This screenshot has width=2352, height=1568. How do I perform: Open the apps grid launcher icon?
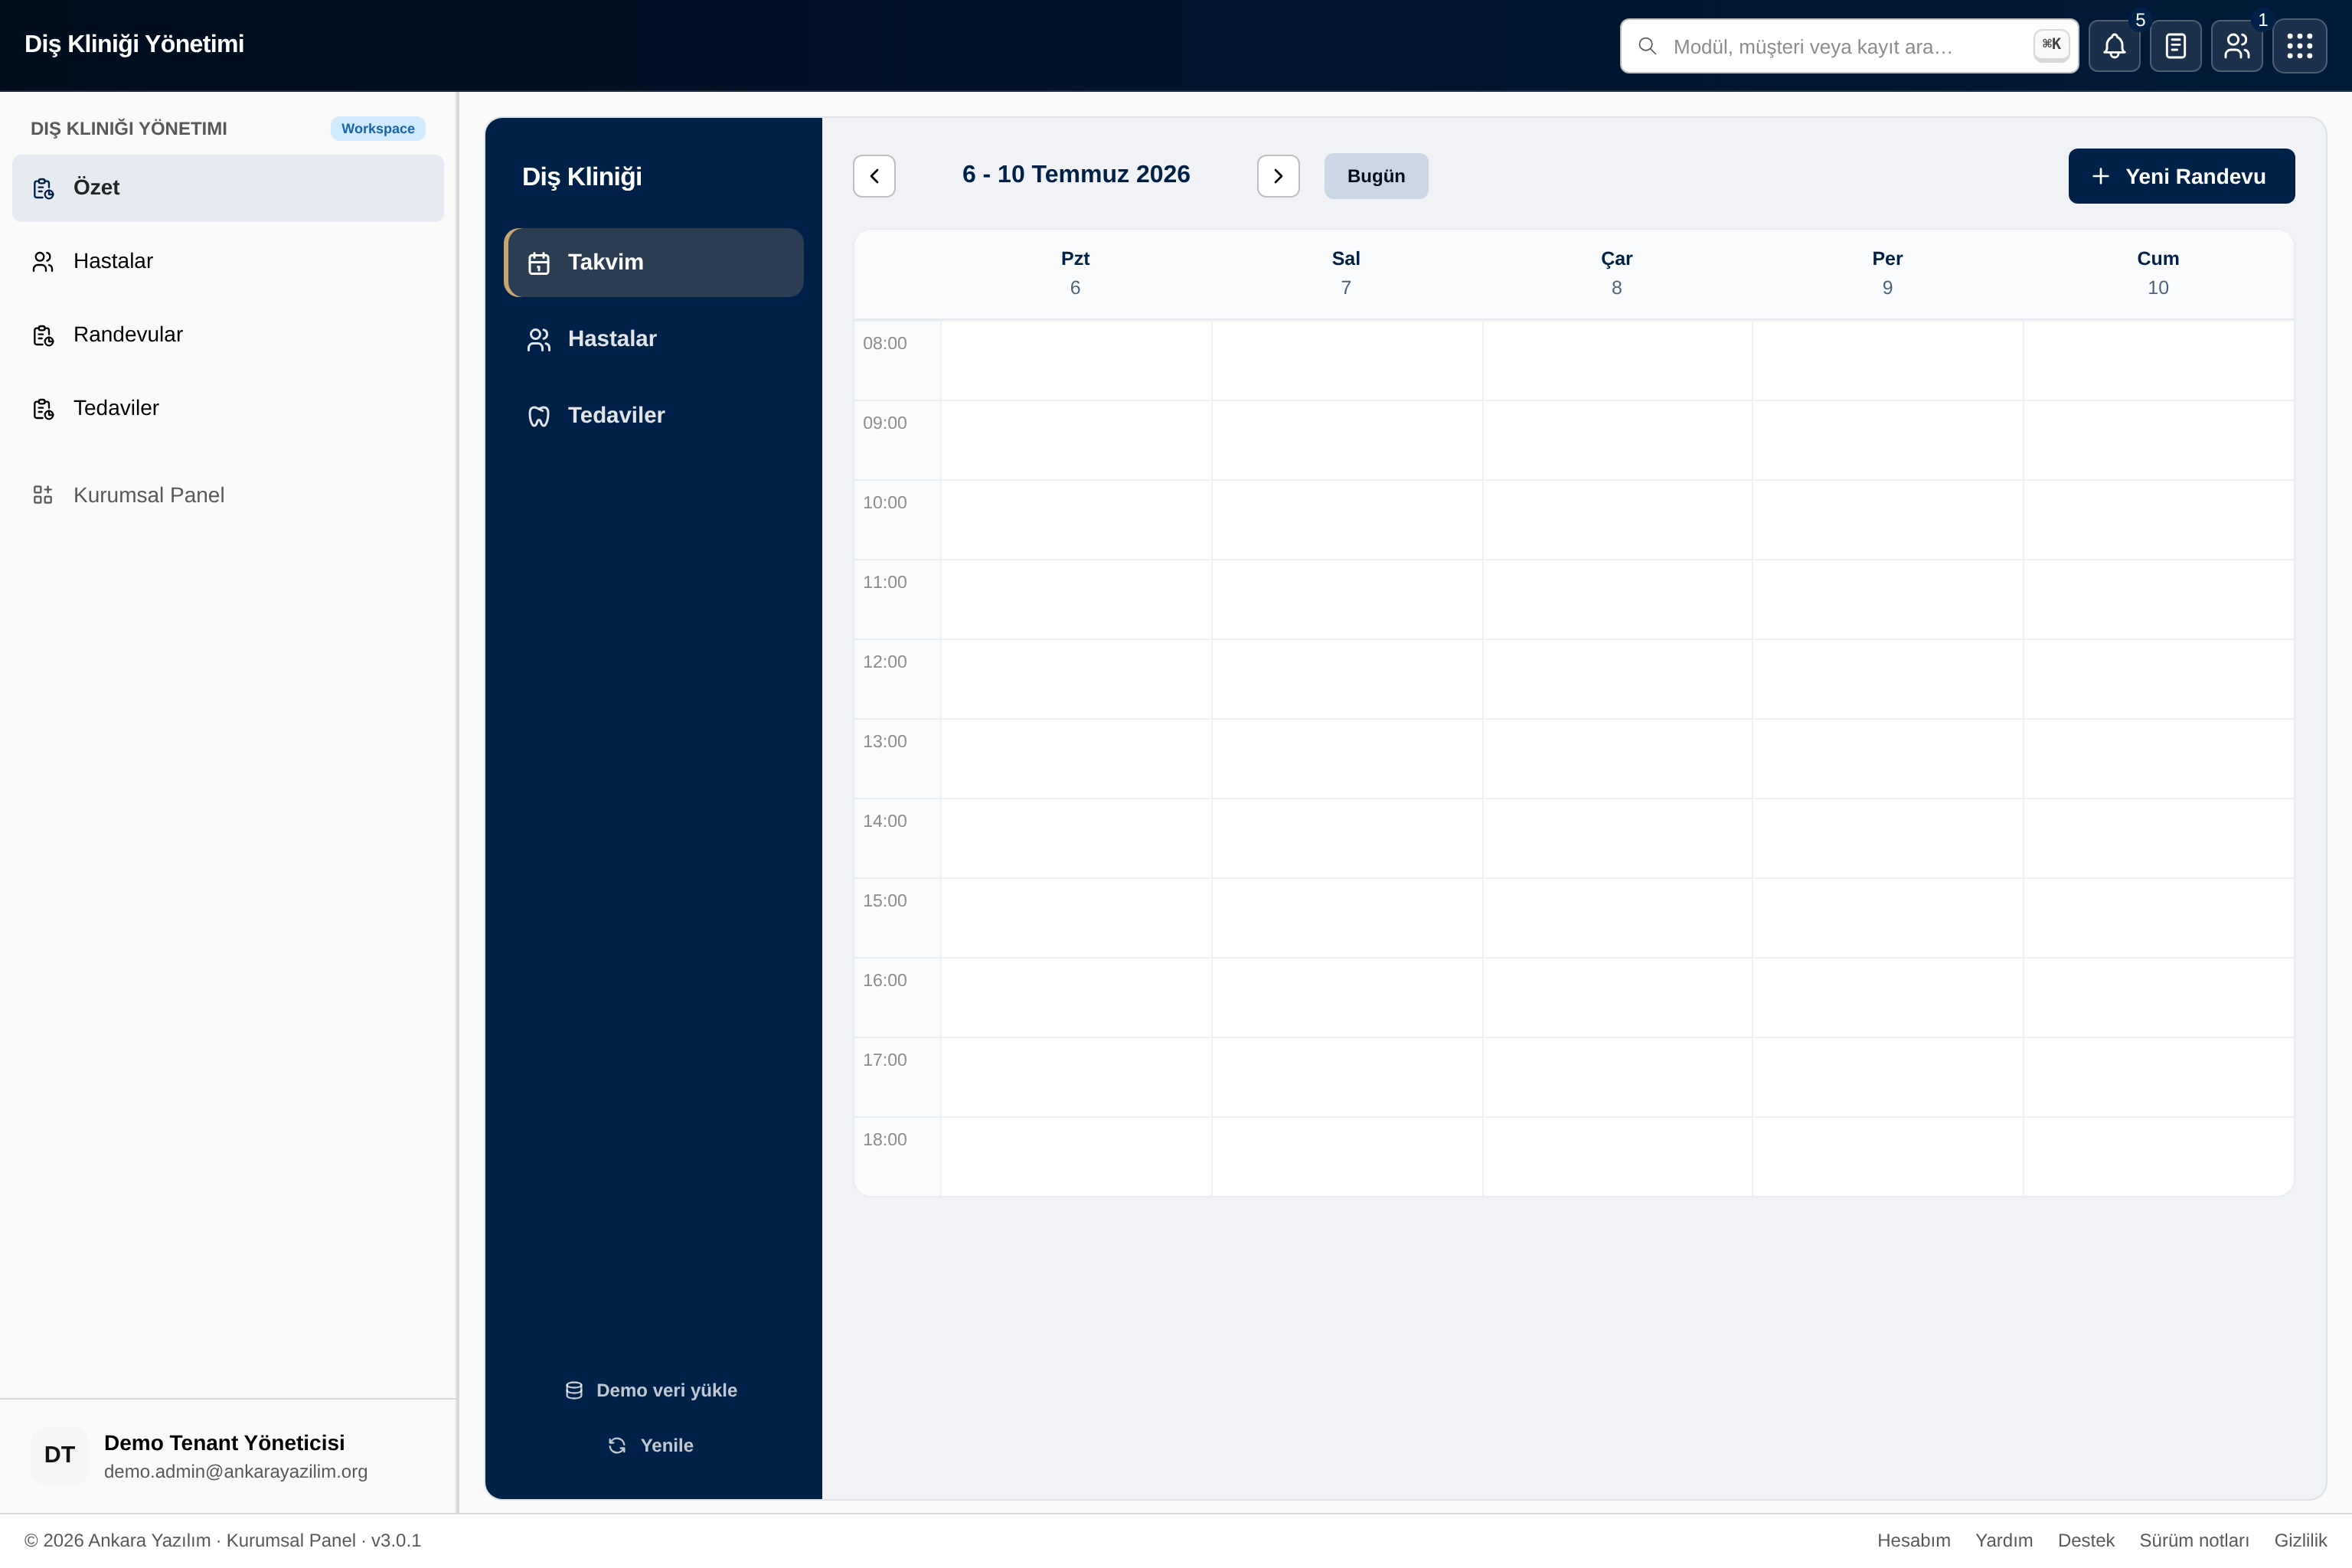[2299, 46]
